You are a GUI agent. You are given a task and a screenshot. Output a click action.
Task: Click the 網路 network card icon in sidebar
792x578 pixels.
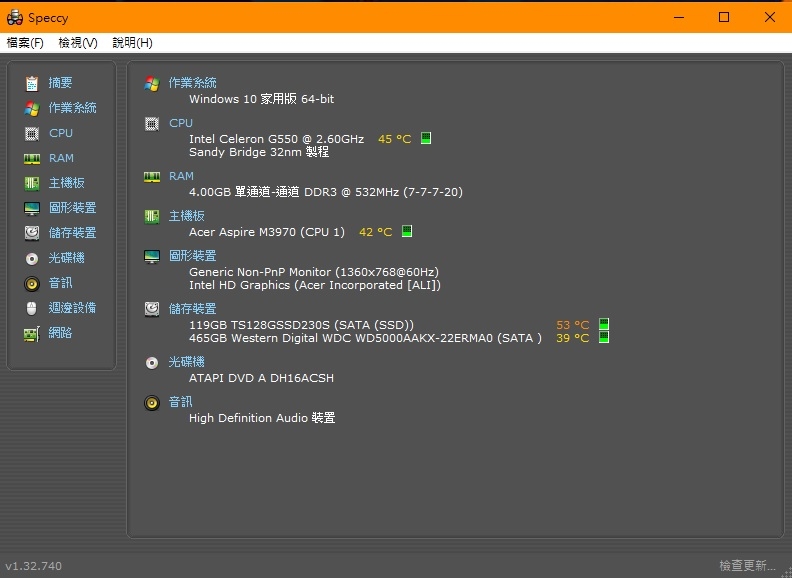(32, 333)
